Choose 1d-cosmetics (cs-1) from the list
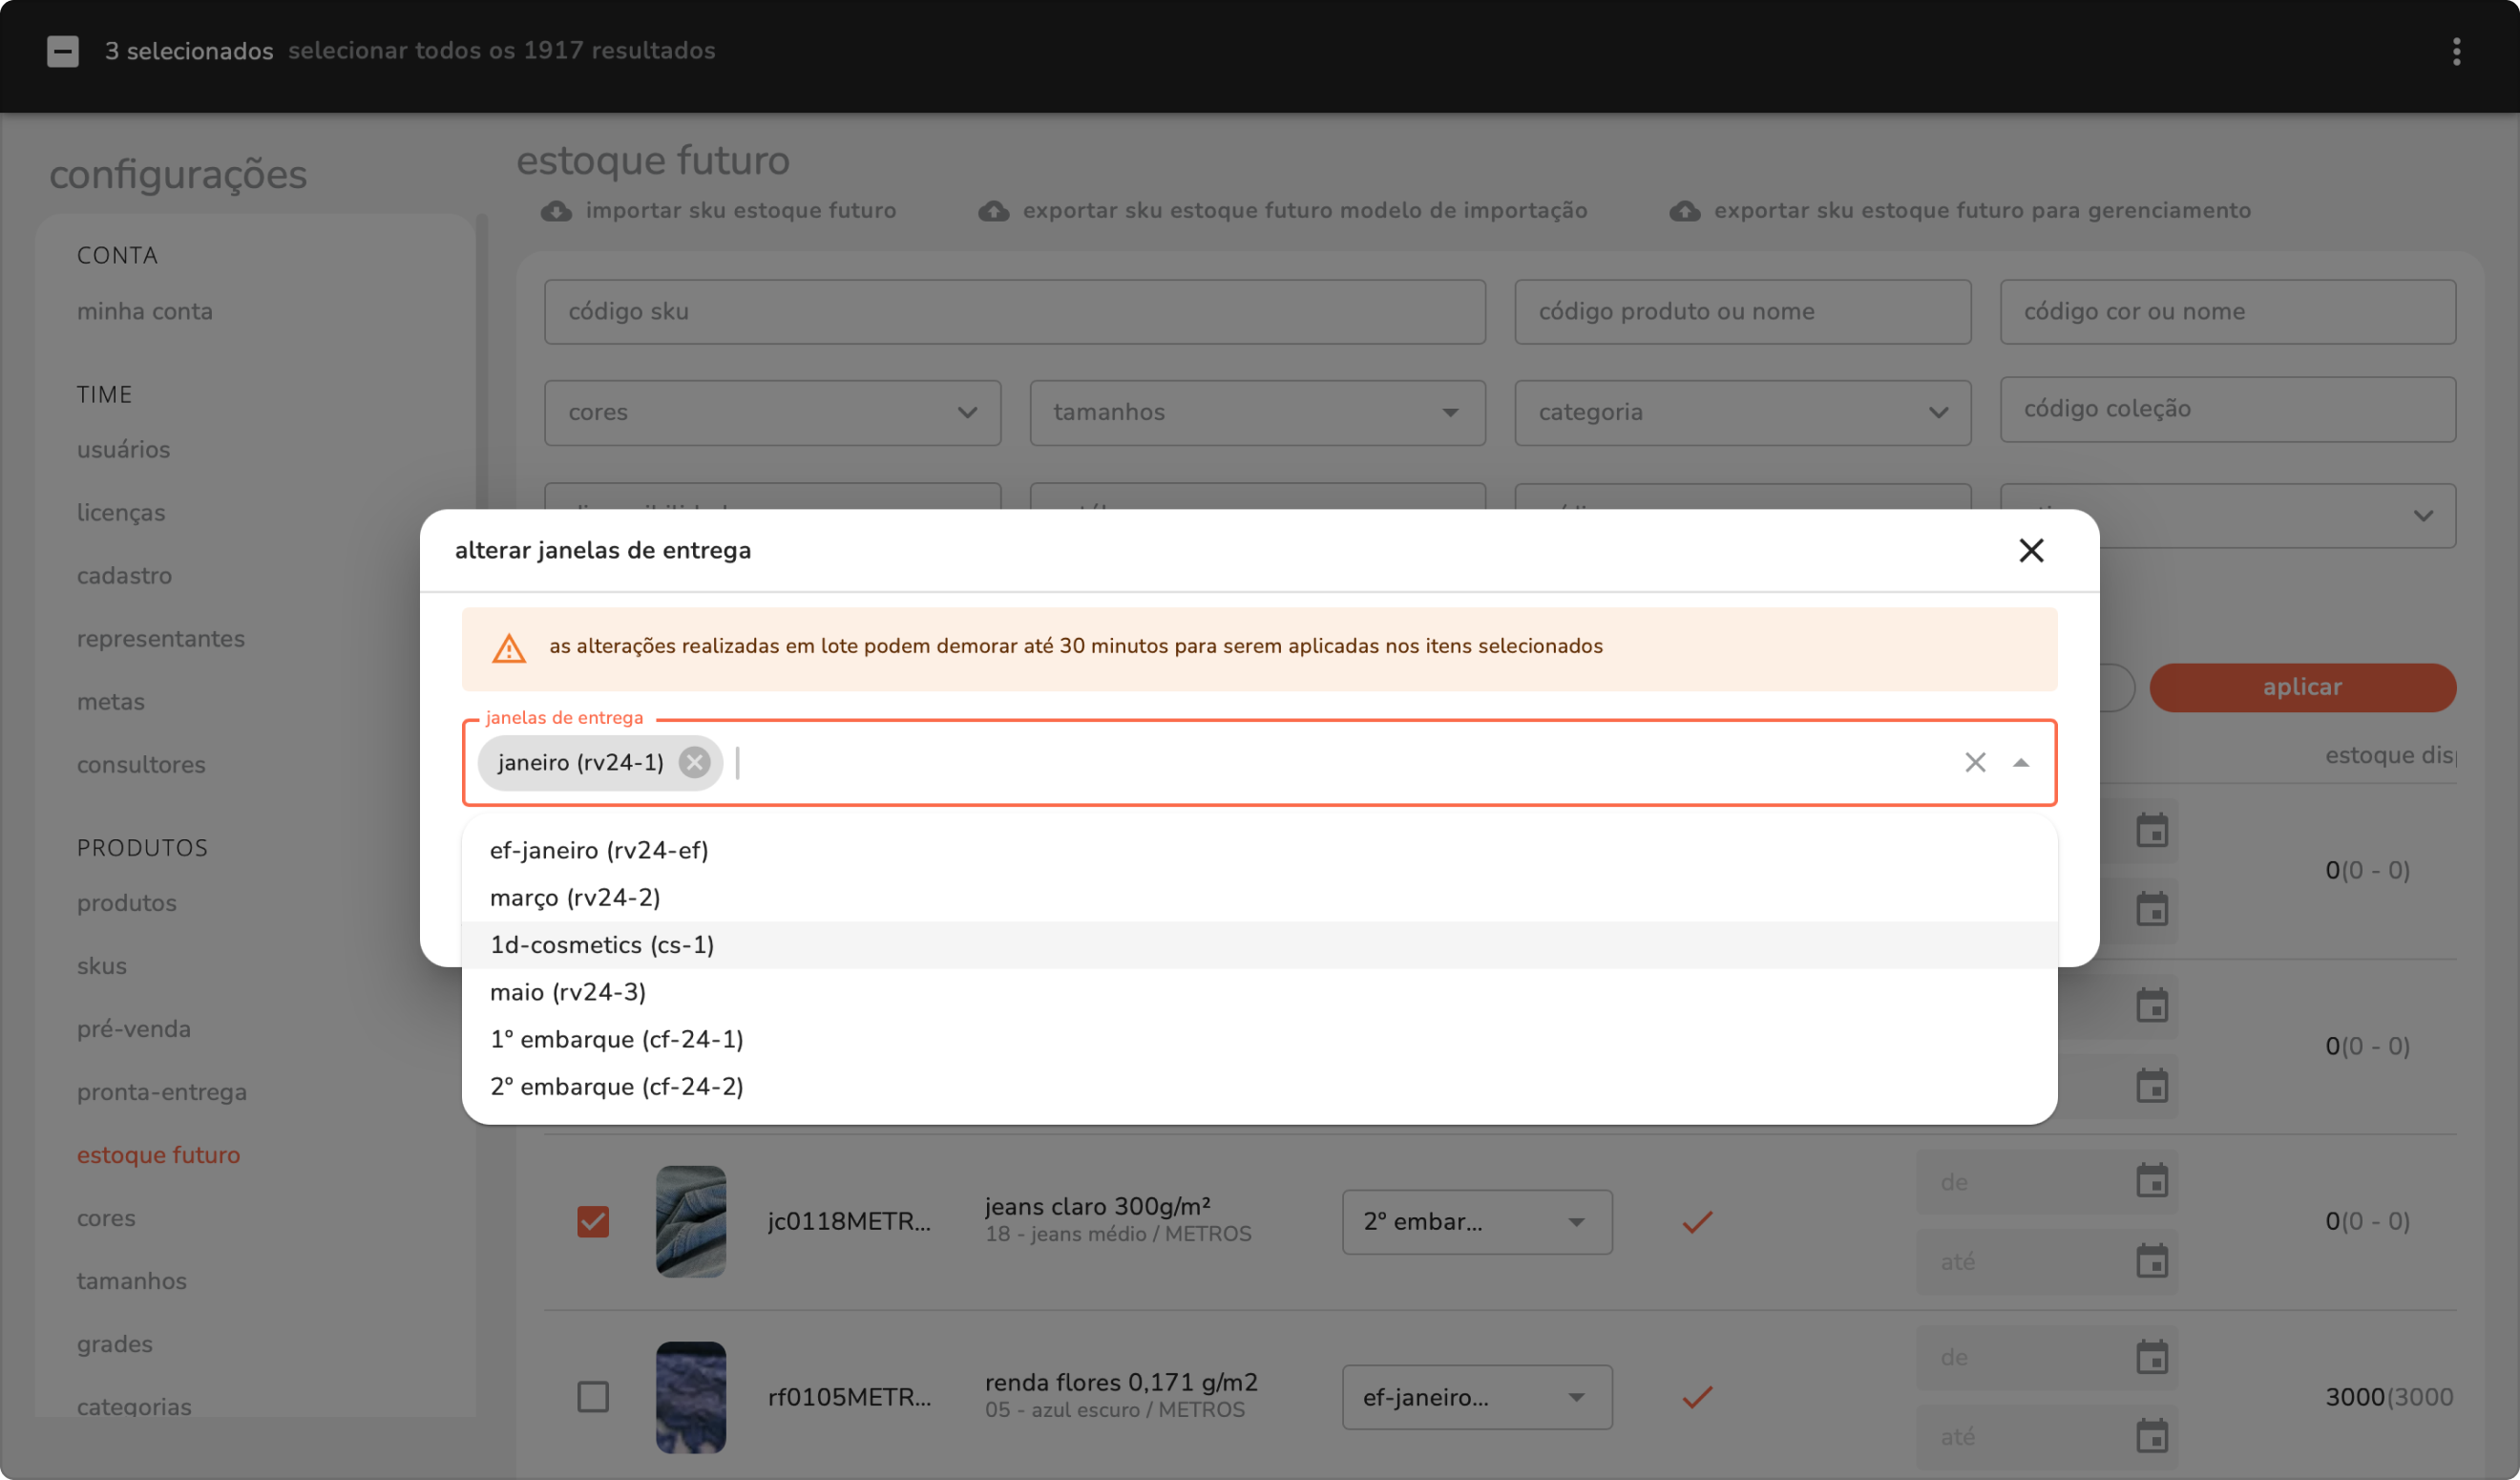Screen dimensions: 2520x1480 point(602,944)
